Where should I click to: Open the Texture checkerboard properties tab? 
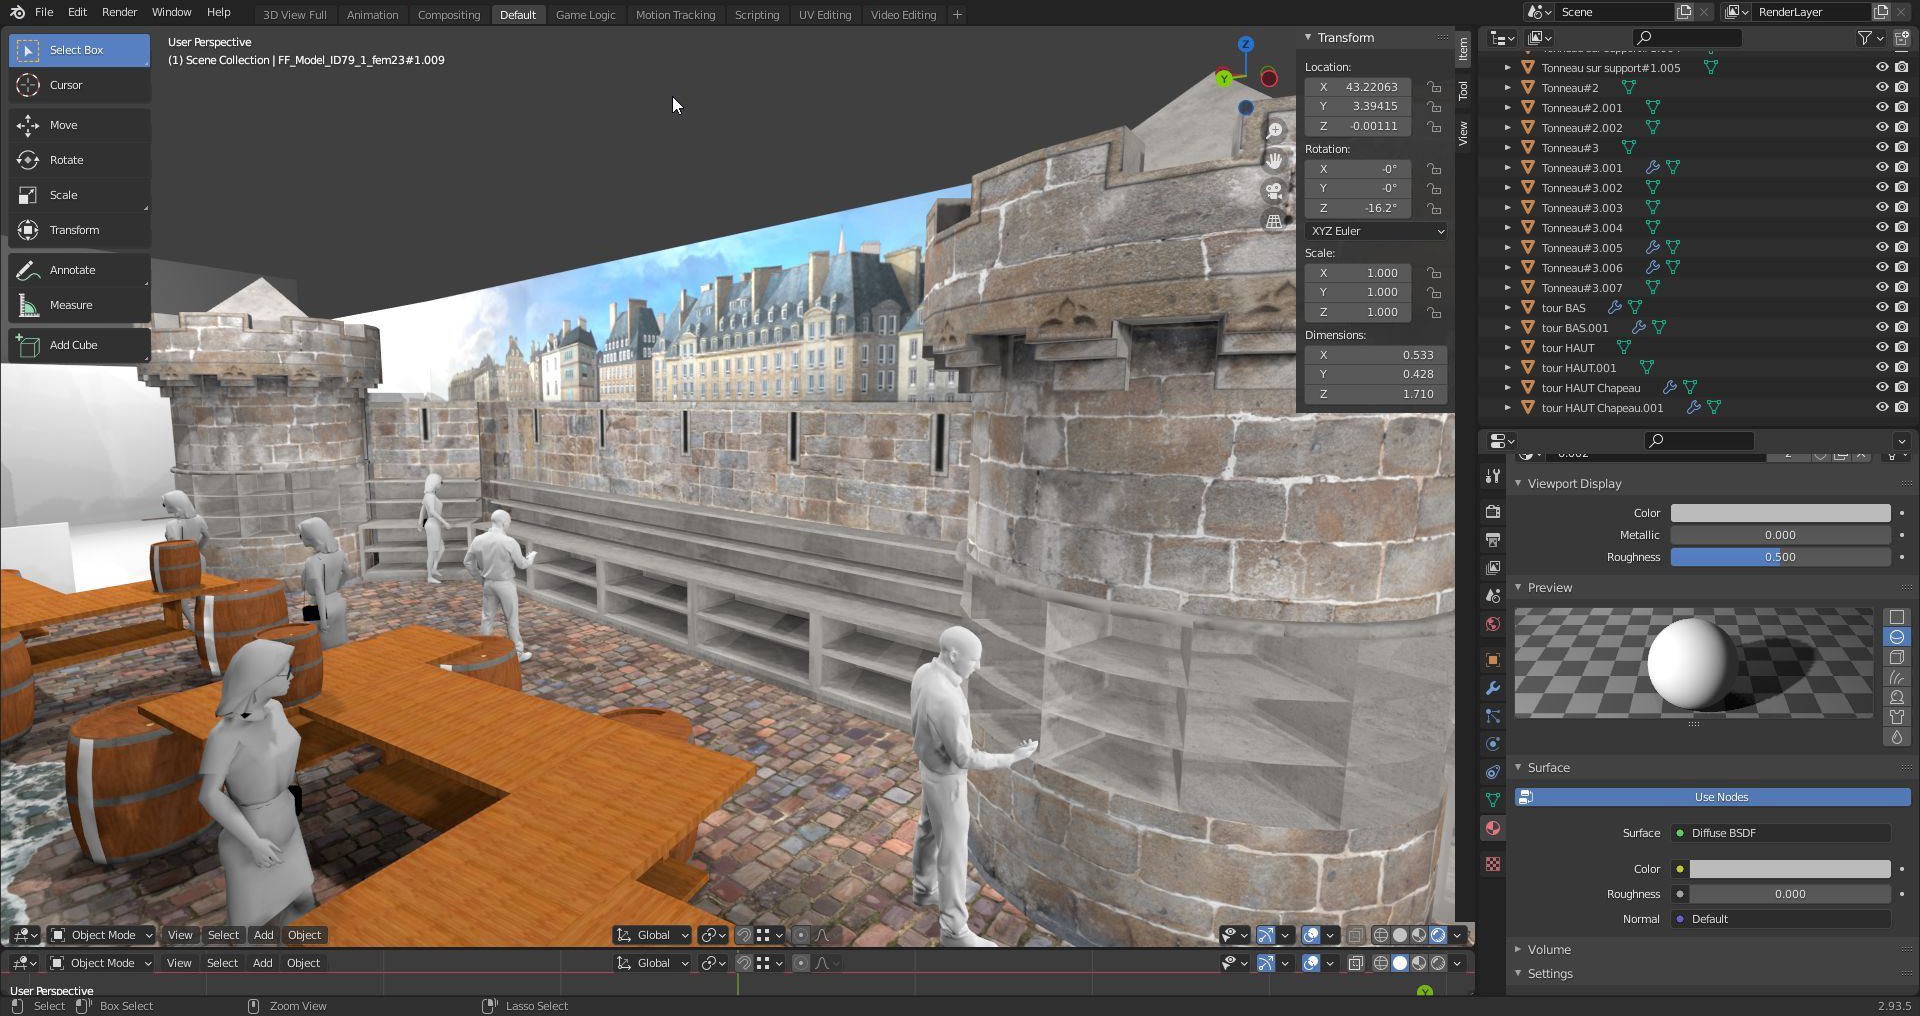click(1493, 864)
